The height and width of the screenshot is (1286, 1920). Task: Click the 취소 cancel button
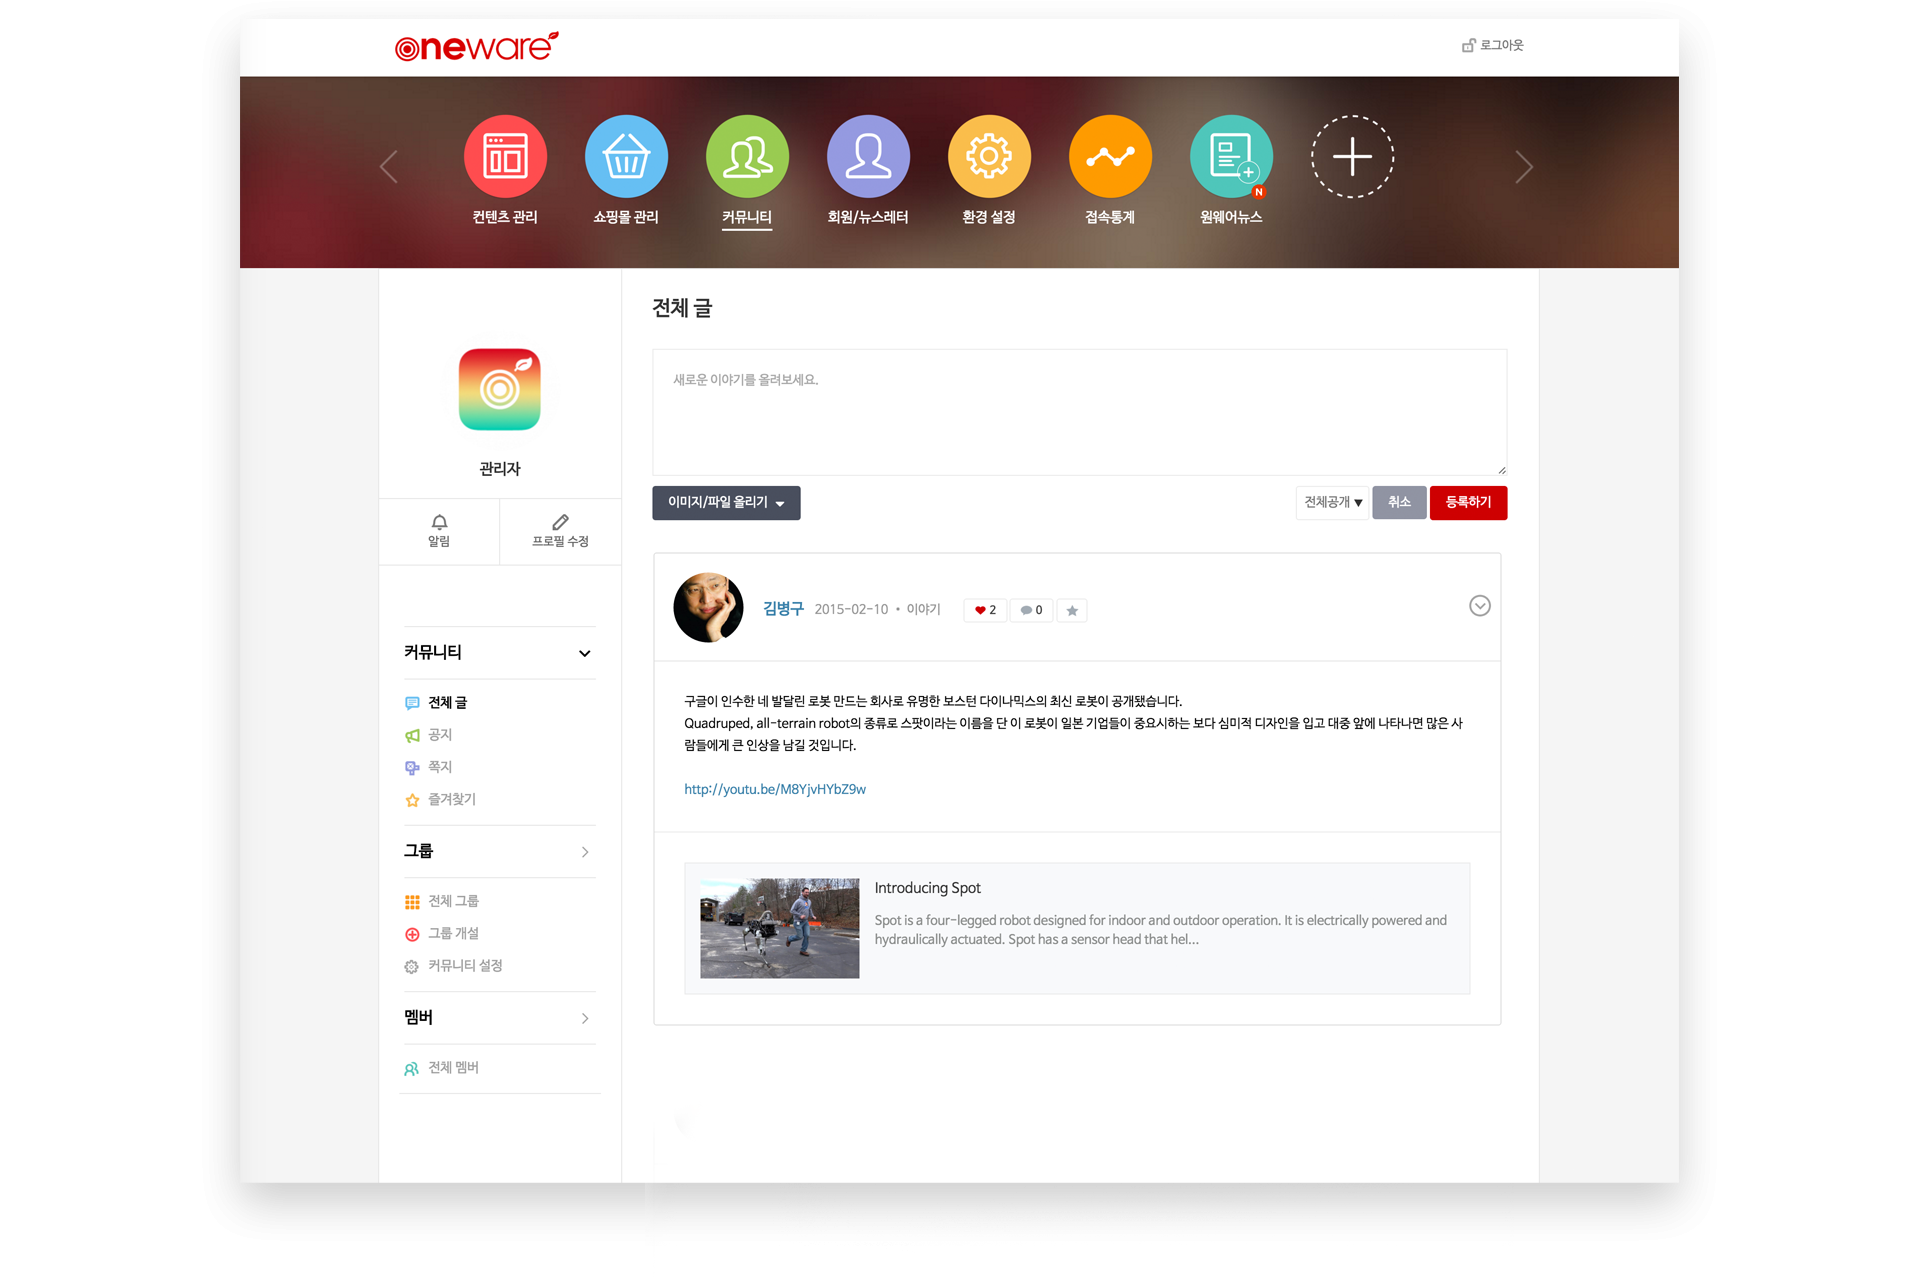(x=1399, y=502)
